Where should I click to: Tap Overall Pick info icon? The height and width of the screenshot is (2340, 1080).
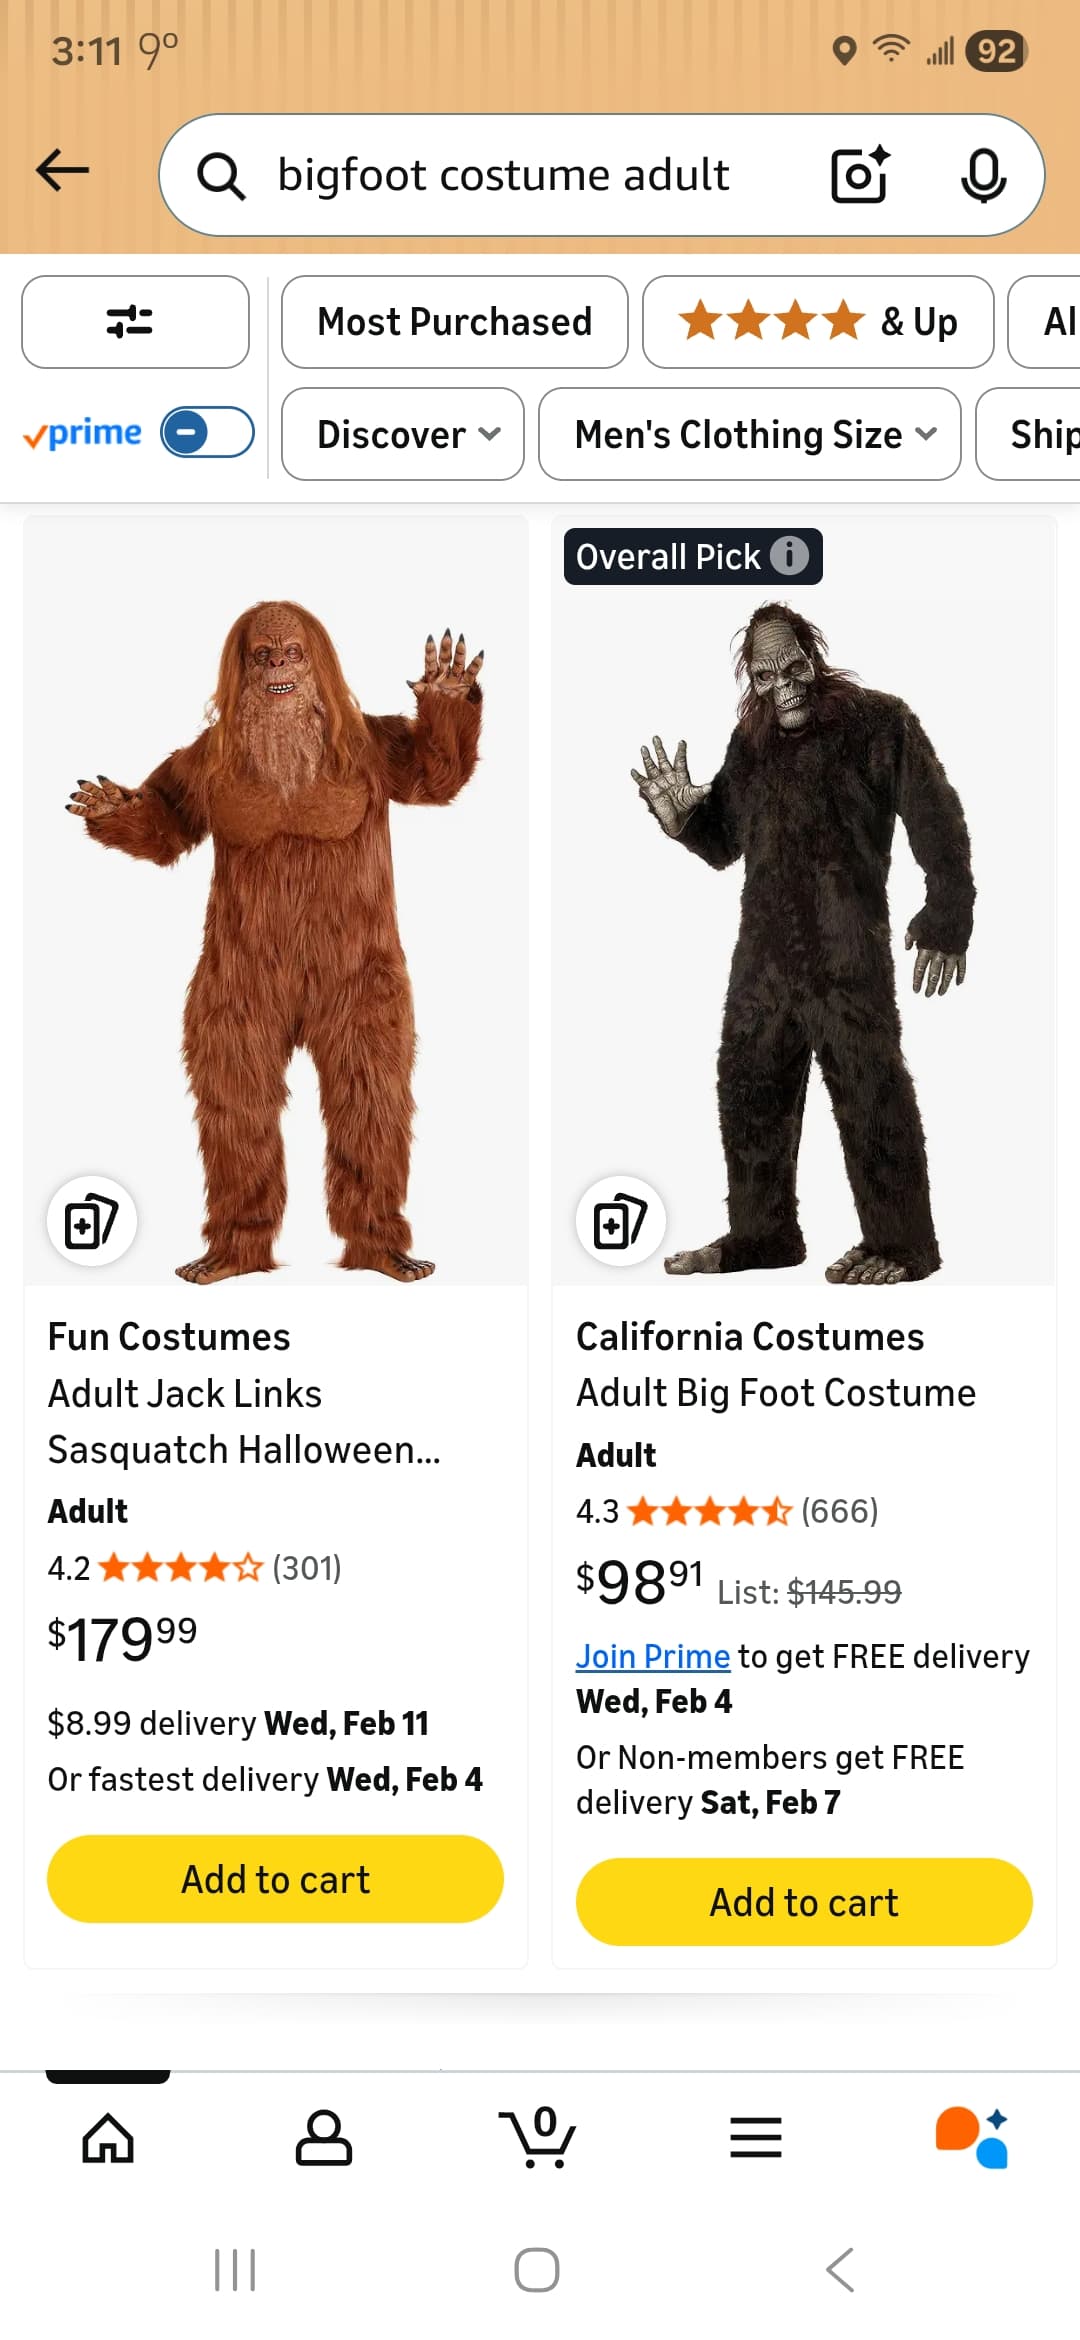[x=789, y=555]
